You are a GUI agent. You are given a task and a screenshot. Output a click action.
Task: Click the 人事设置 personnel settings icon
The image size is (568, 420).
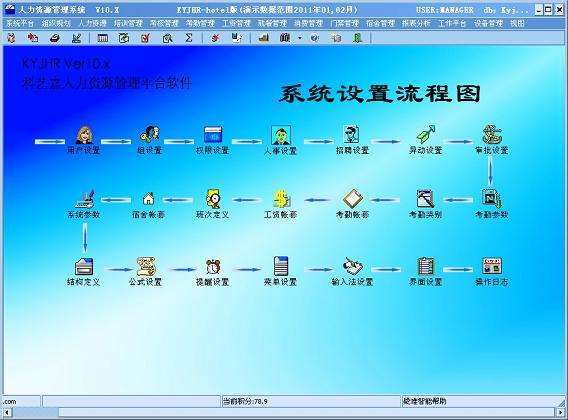pyautogui.click(x=281, y=135)
